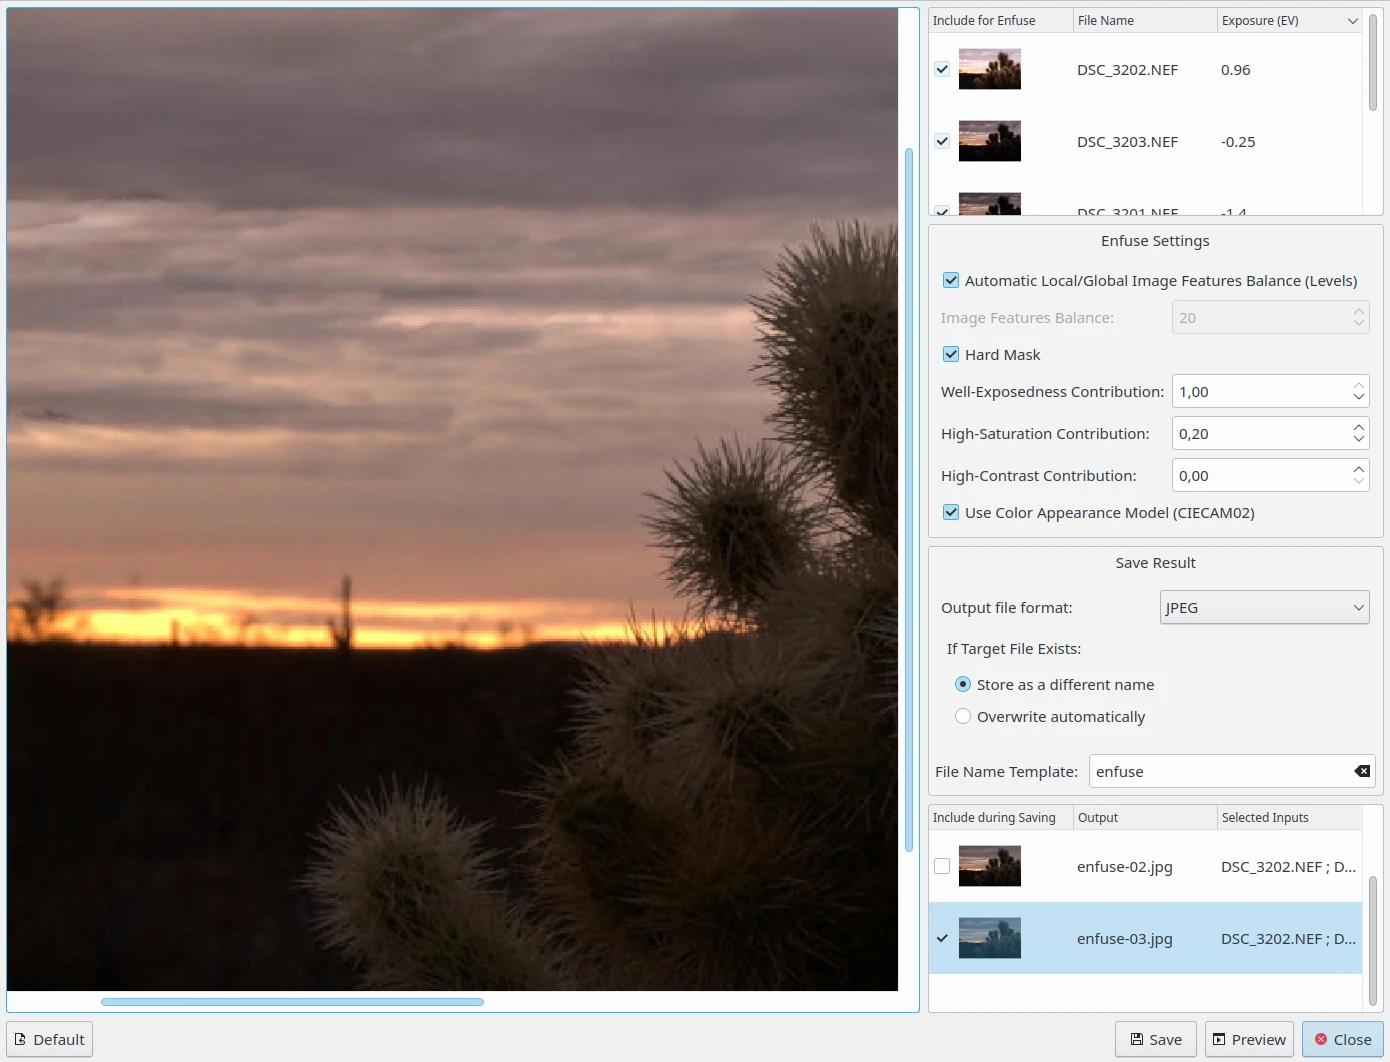Open the Output file format dropdown

point(1264,608)
